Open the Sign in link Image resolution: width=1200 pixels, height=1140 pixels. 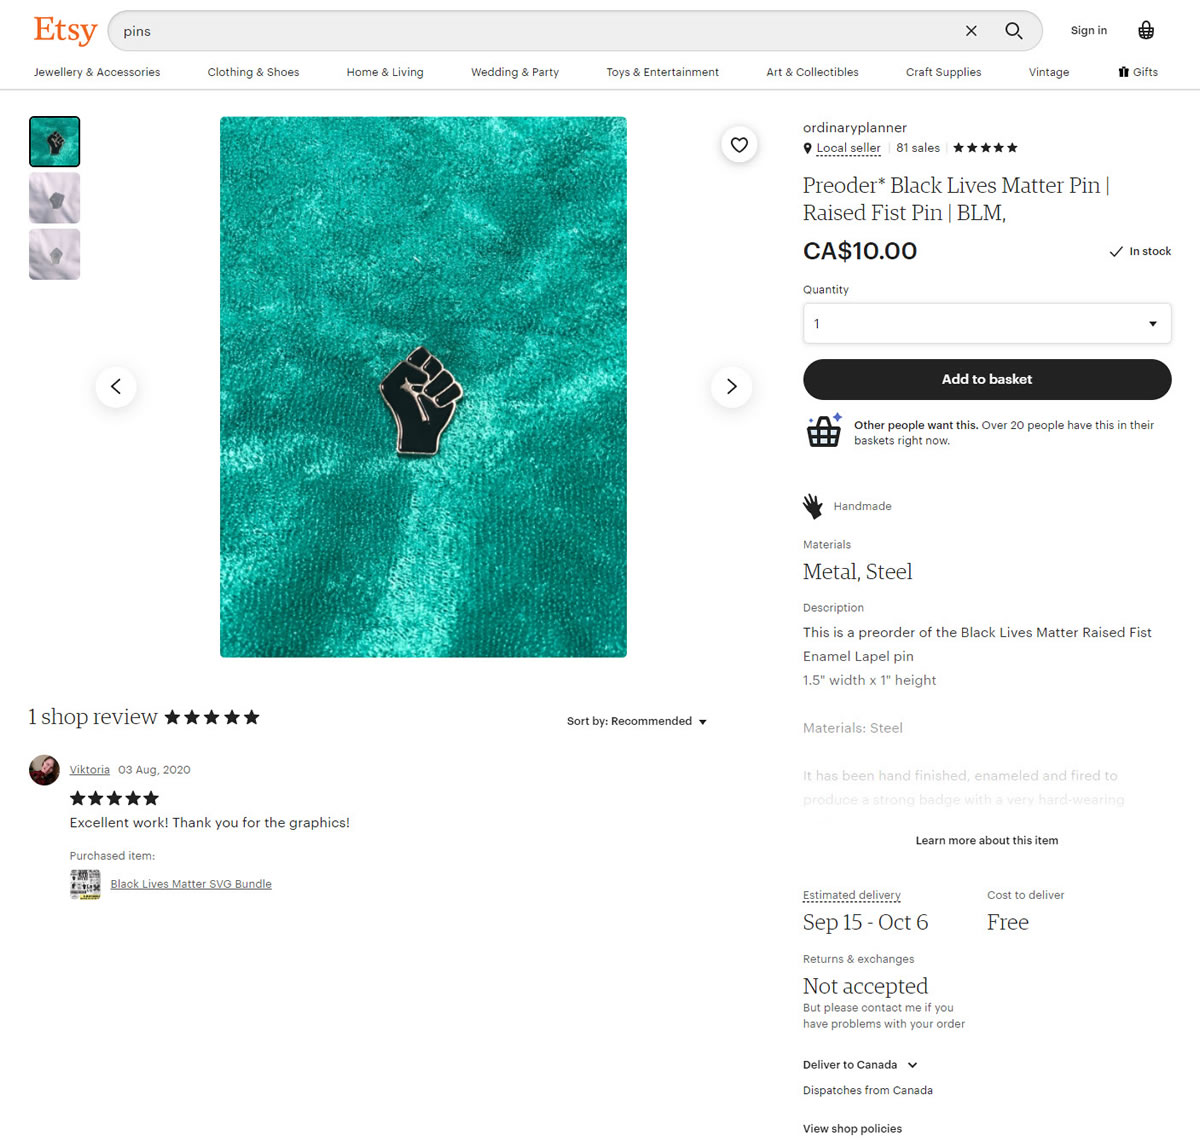click(x=1089, y=31)
